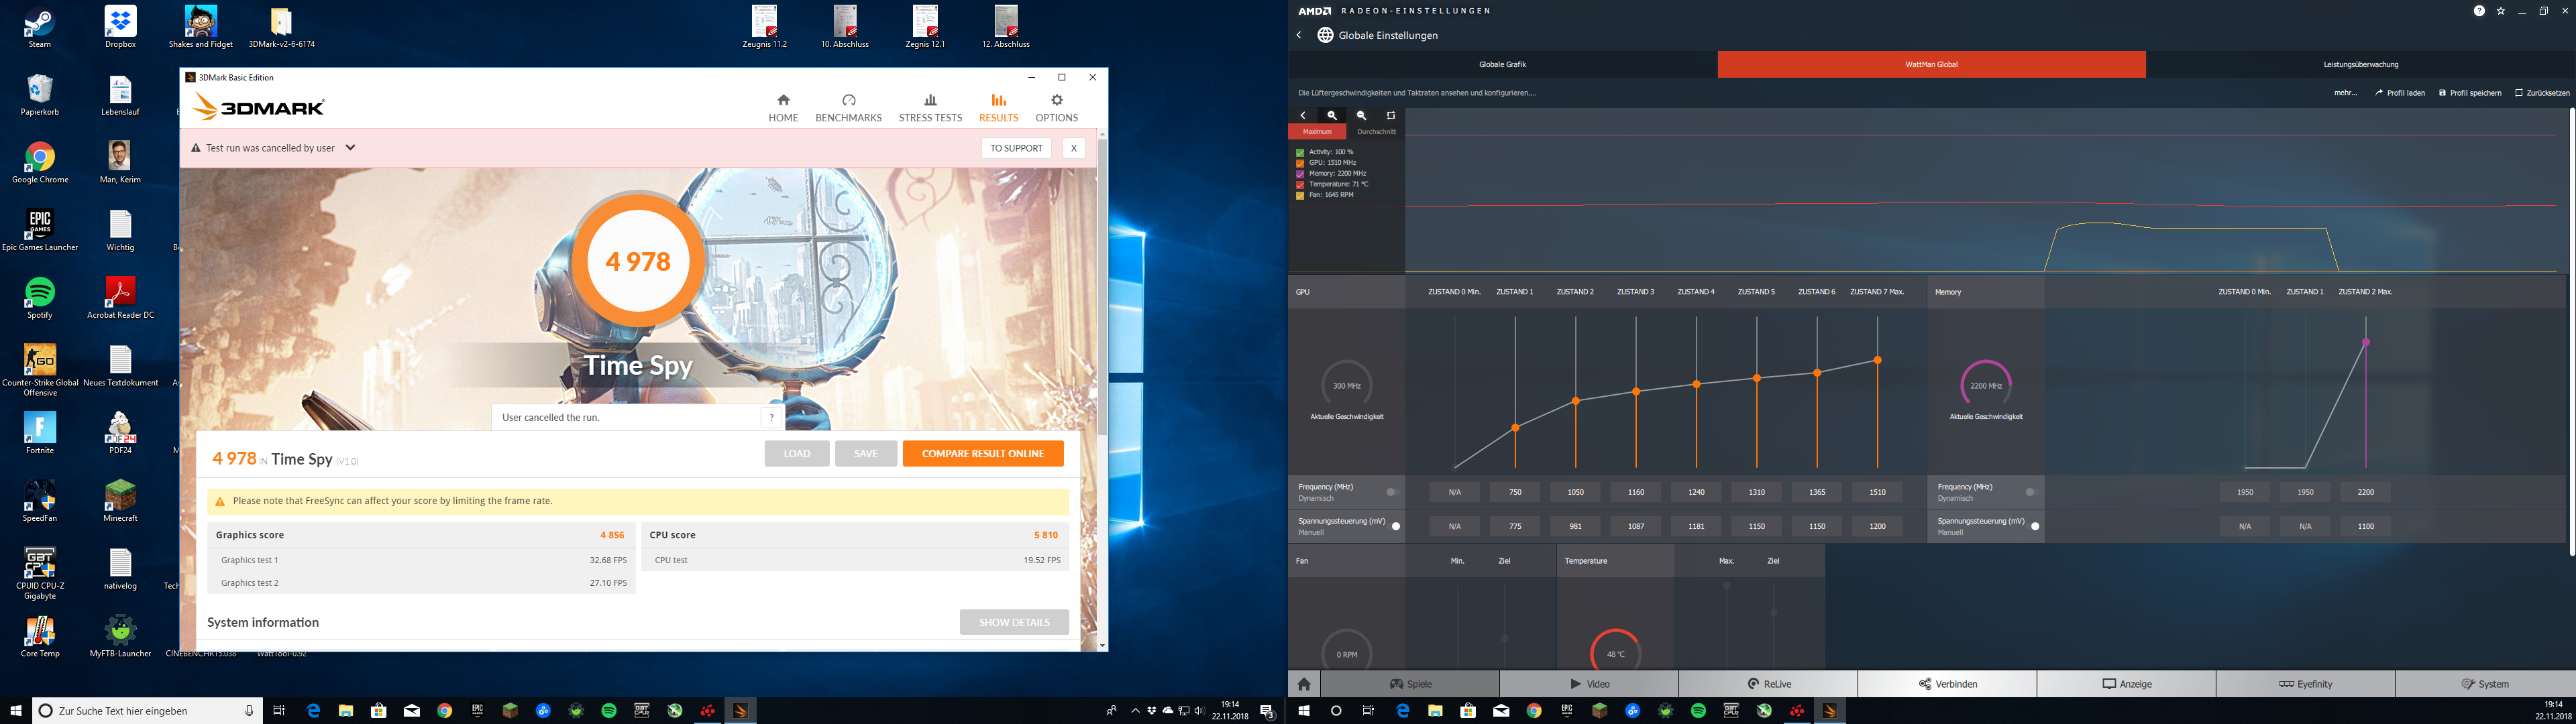Viewport: 2576px width, 724px height.
Task: Click the graph reset icon beside zoom out
Action: tap(1390, 116)
